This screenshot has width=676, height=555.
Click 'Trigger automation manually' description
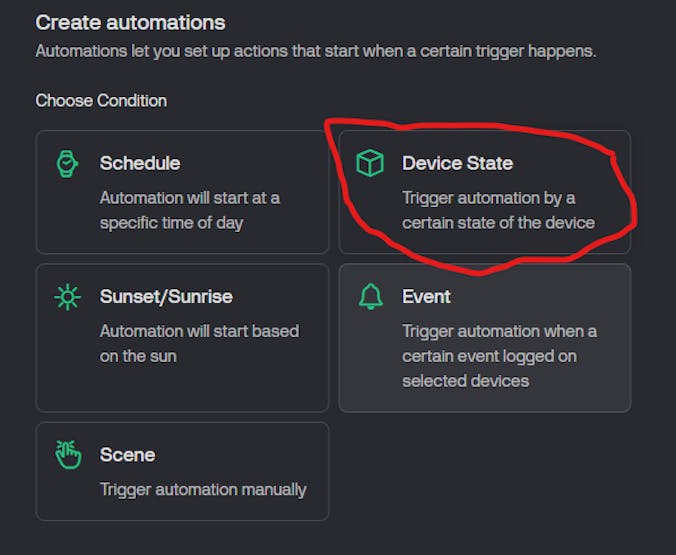point(203,489)
